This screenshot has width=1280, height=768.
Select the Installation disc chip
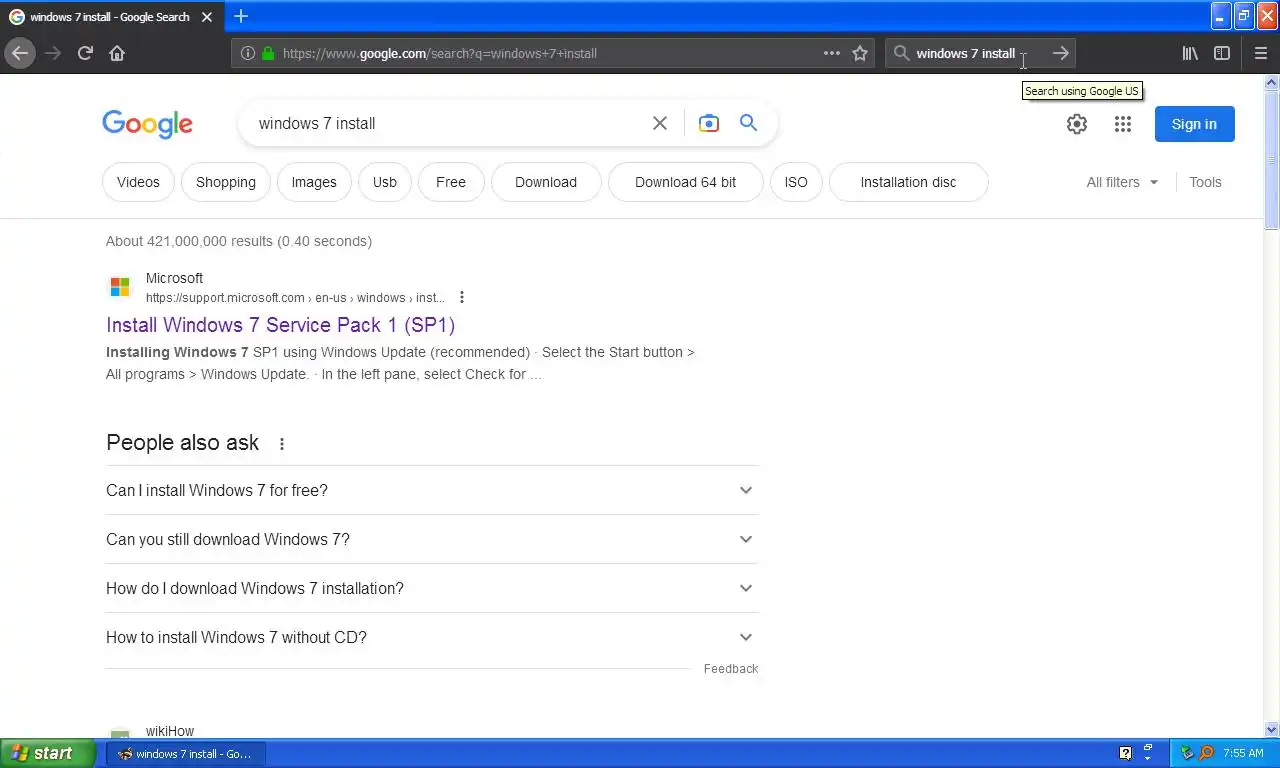point(908,182)
